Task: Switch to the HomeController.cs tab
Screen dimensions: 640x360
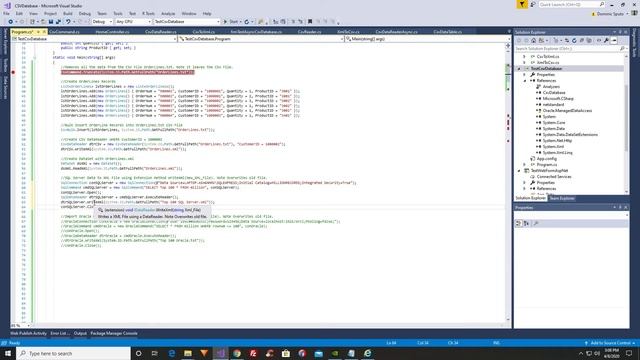Action: (112, 32)
